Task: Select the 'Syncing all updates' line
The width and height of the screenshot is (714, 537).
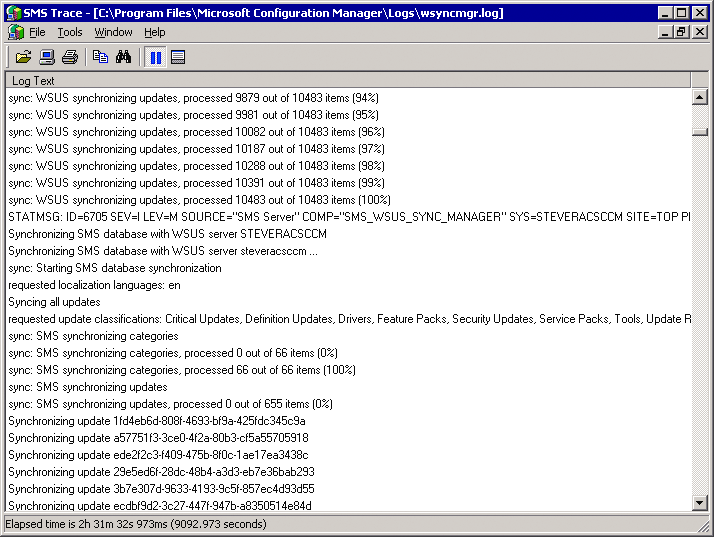Action: 348,302
